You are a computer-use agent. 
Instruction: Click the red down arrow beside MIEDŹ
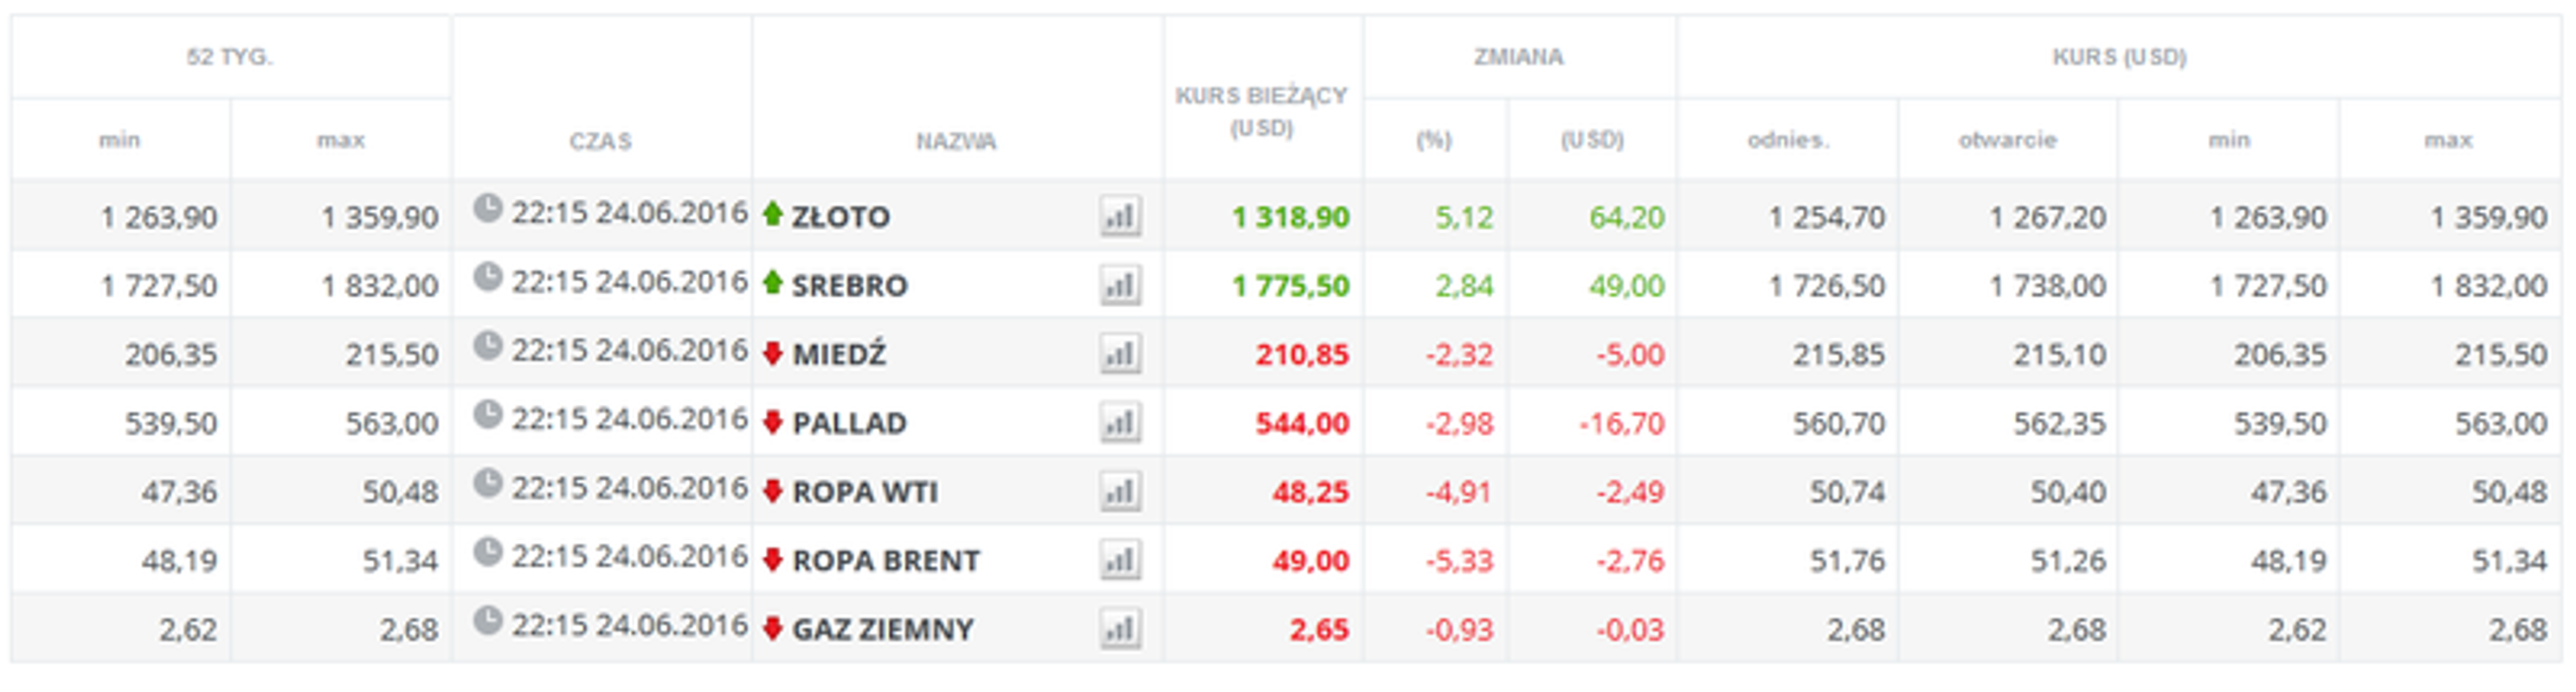(x=772, y=353)
